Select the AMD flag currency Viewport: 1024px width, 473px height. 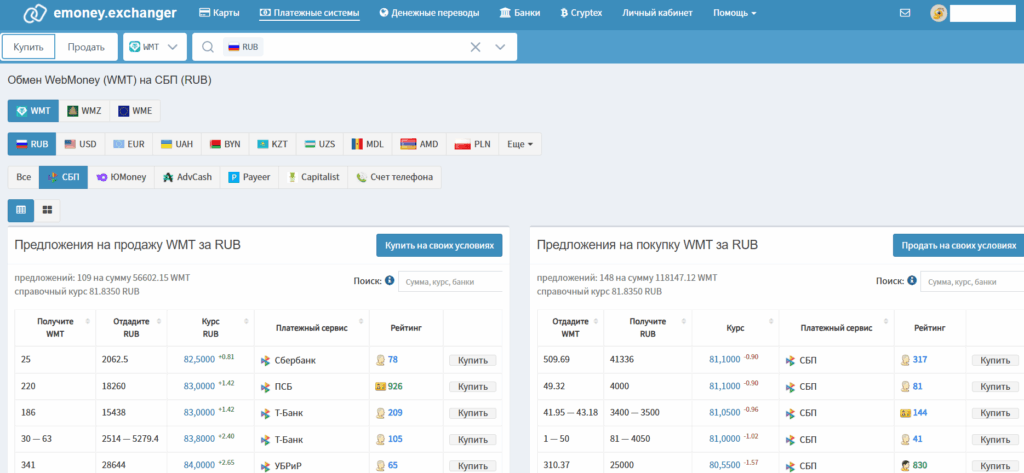[419, 144]
